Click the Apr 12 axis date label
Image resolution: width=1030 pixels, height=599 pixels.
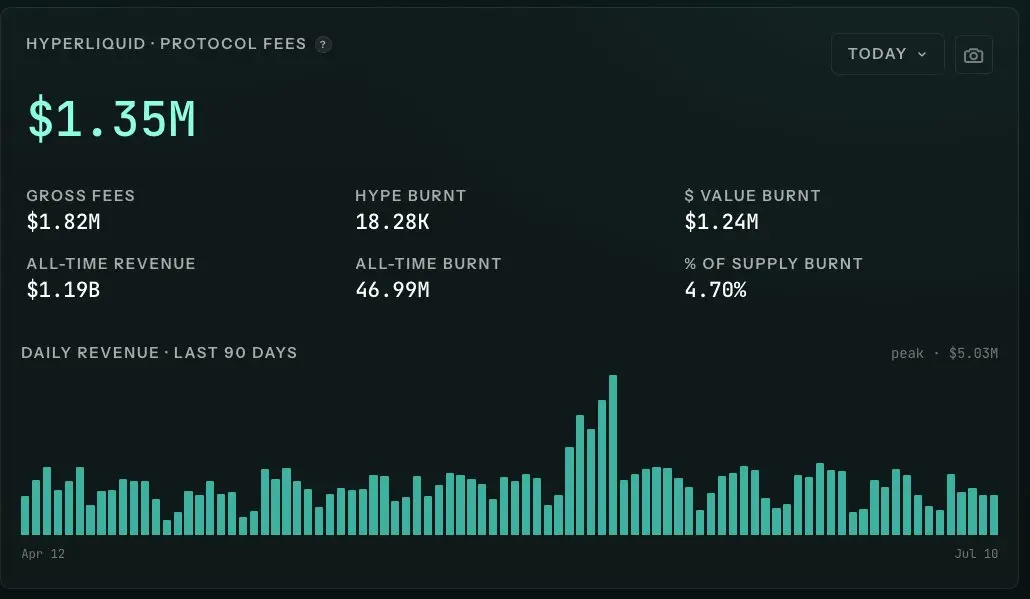(x=43, y=554)
